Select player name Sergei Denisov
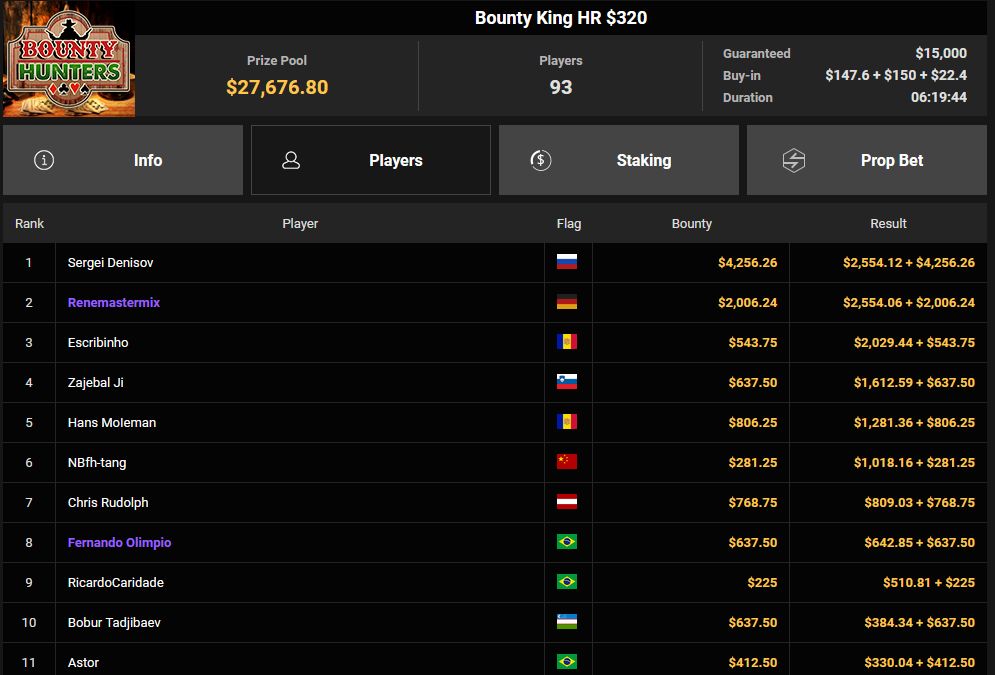This screenshot has height=675, width=995. (x=110, y=263)
